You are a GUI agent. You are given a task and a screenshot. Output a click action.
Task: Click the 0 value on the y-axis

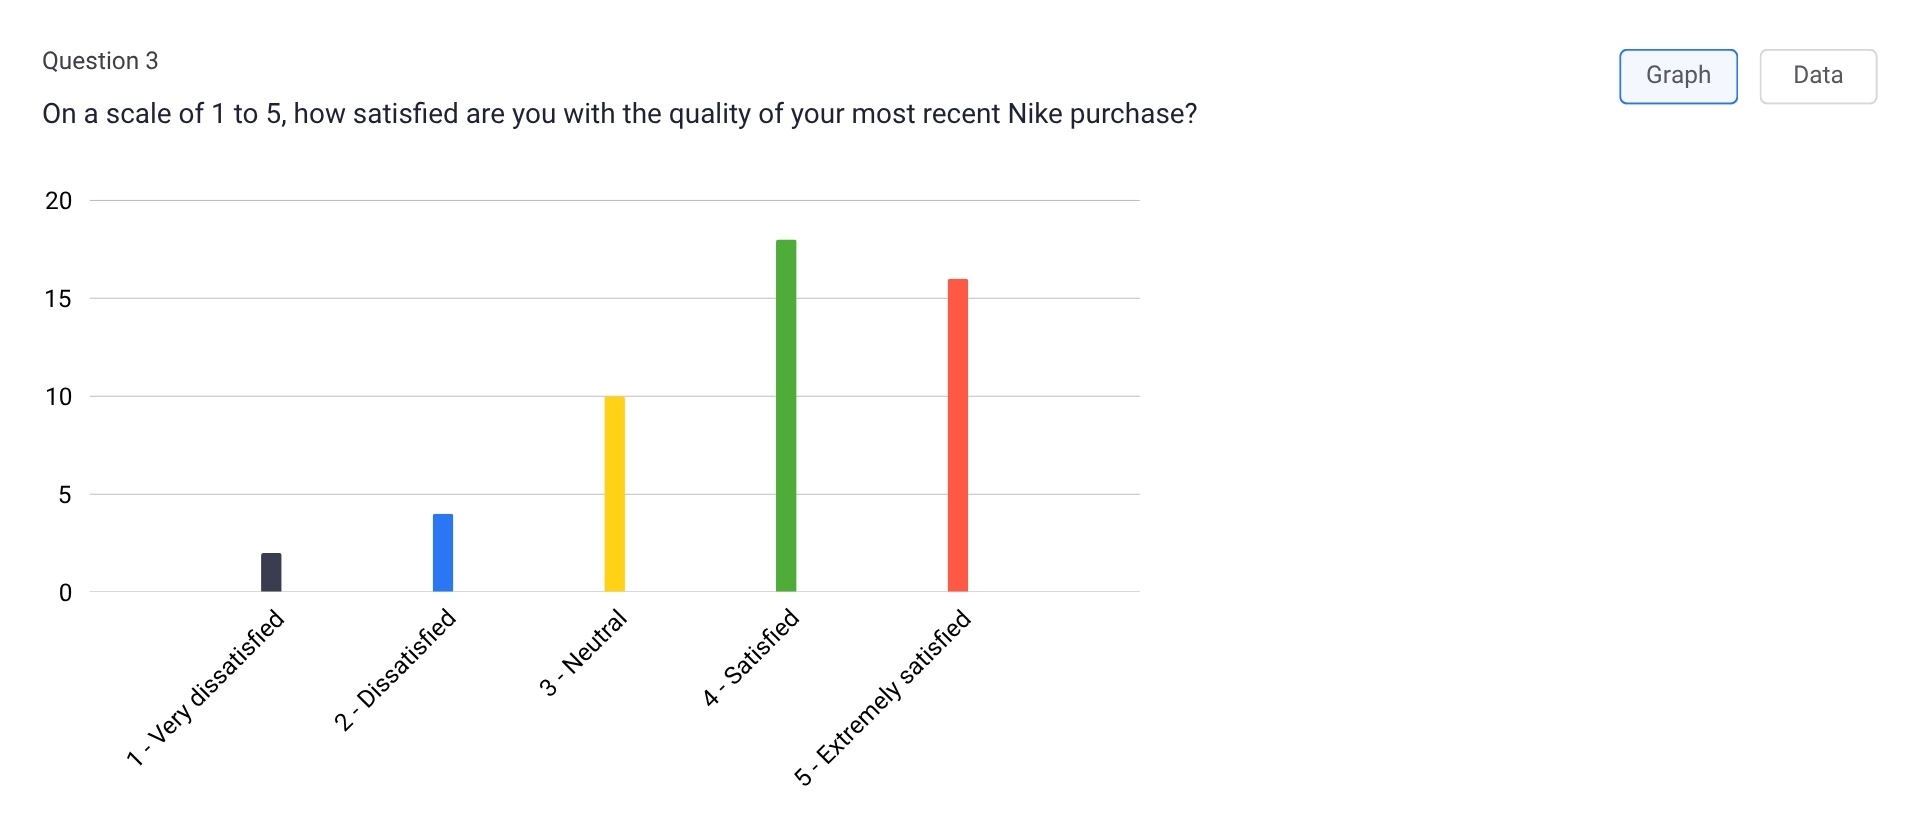tap(66, 593)
